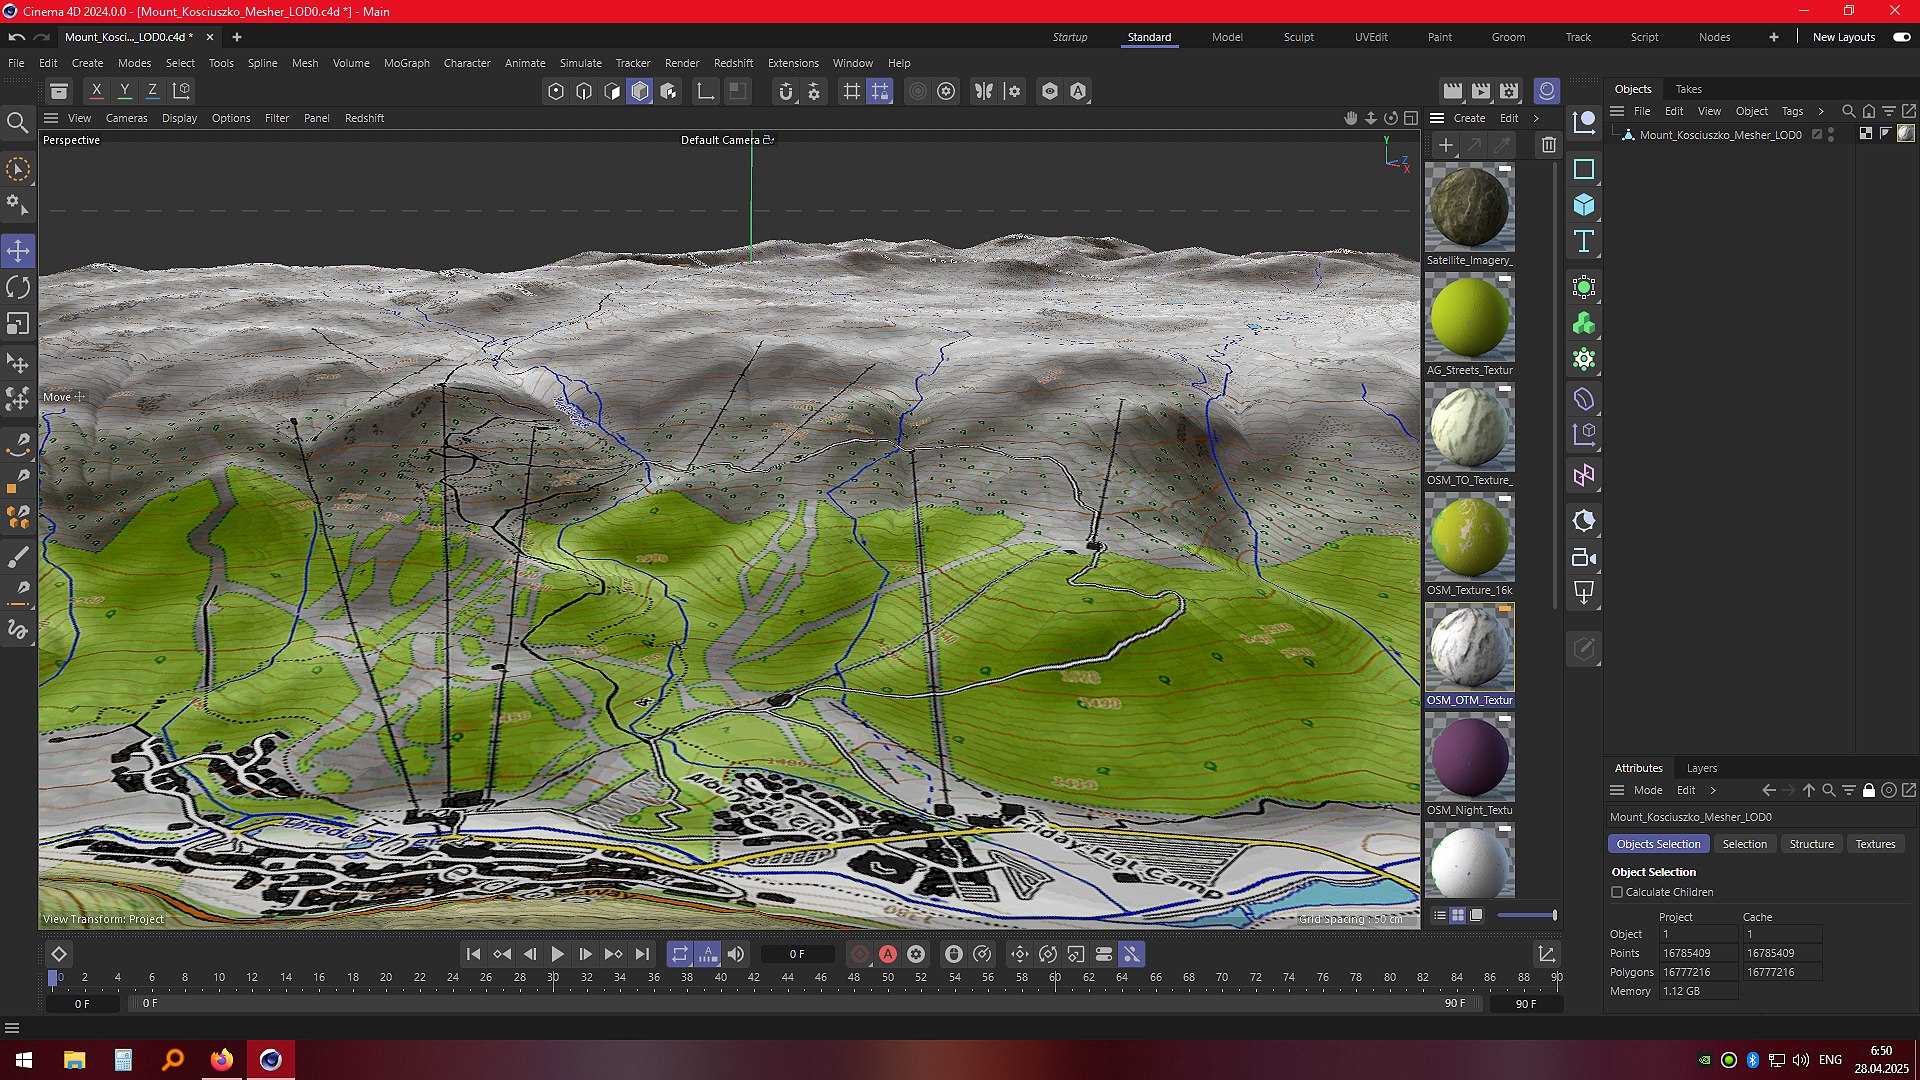The image size is (1920, 1080).
Task: Click the Material Manager trash icon
Action: click(x=1549, y=145)
